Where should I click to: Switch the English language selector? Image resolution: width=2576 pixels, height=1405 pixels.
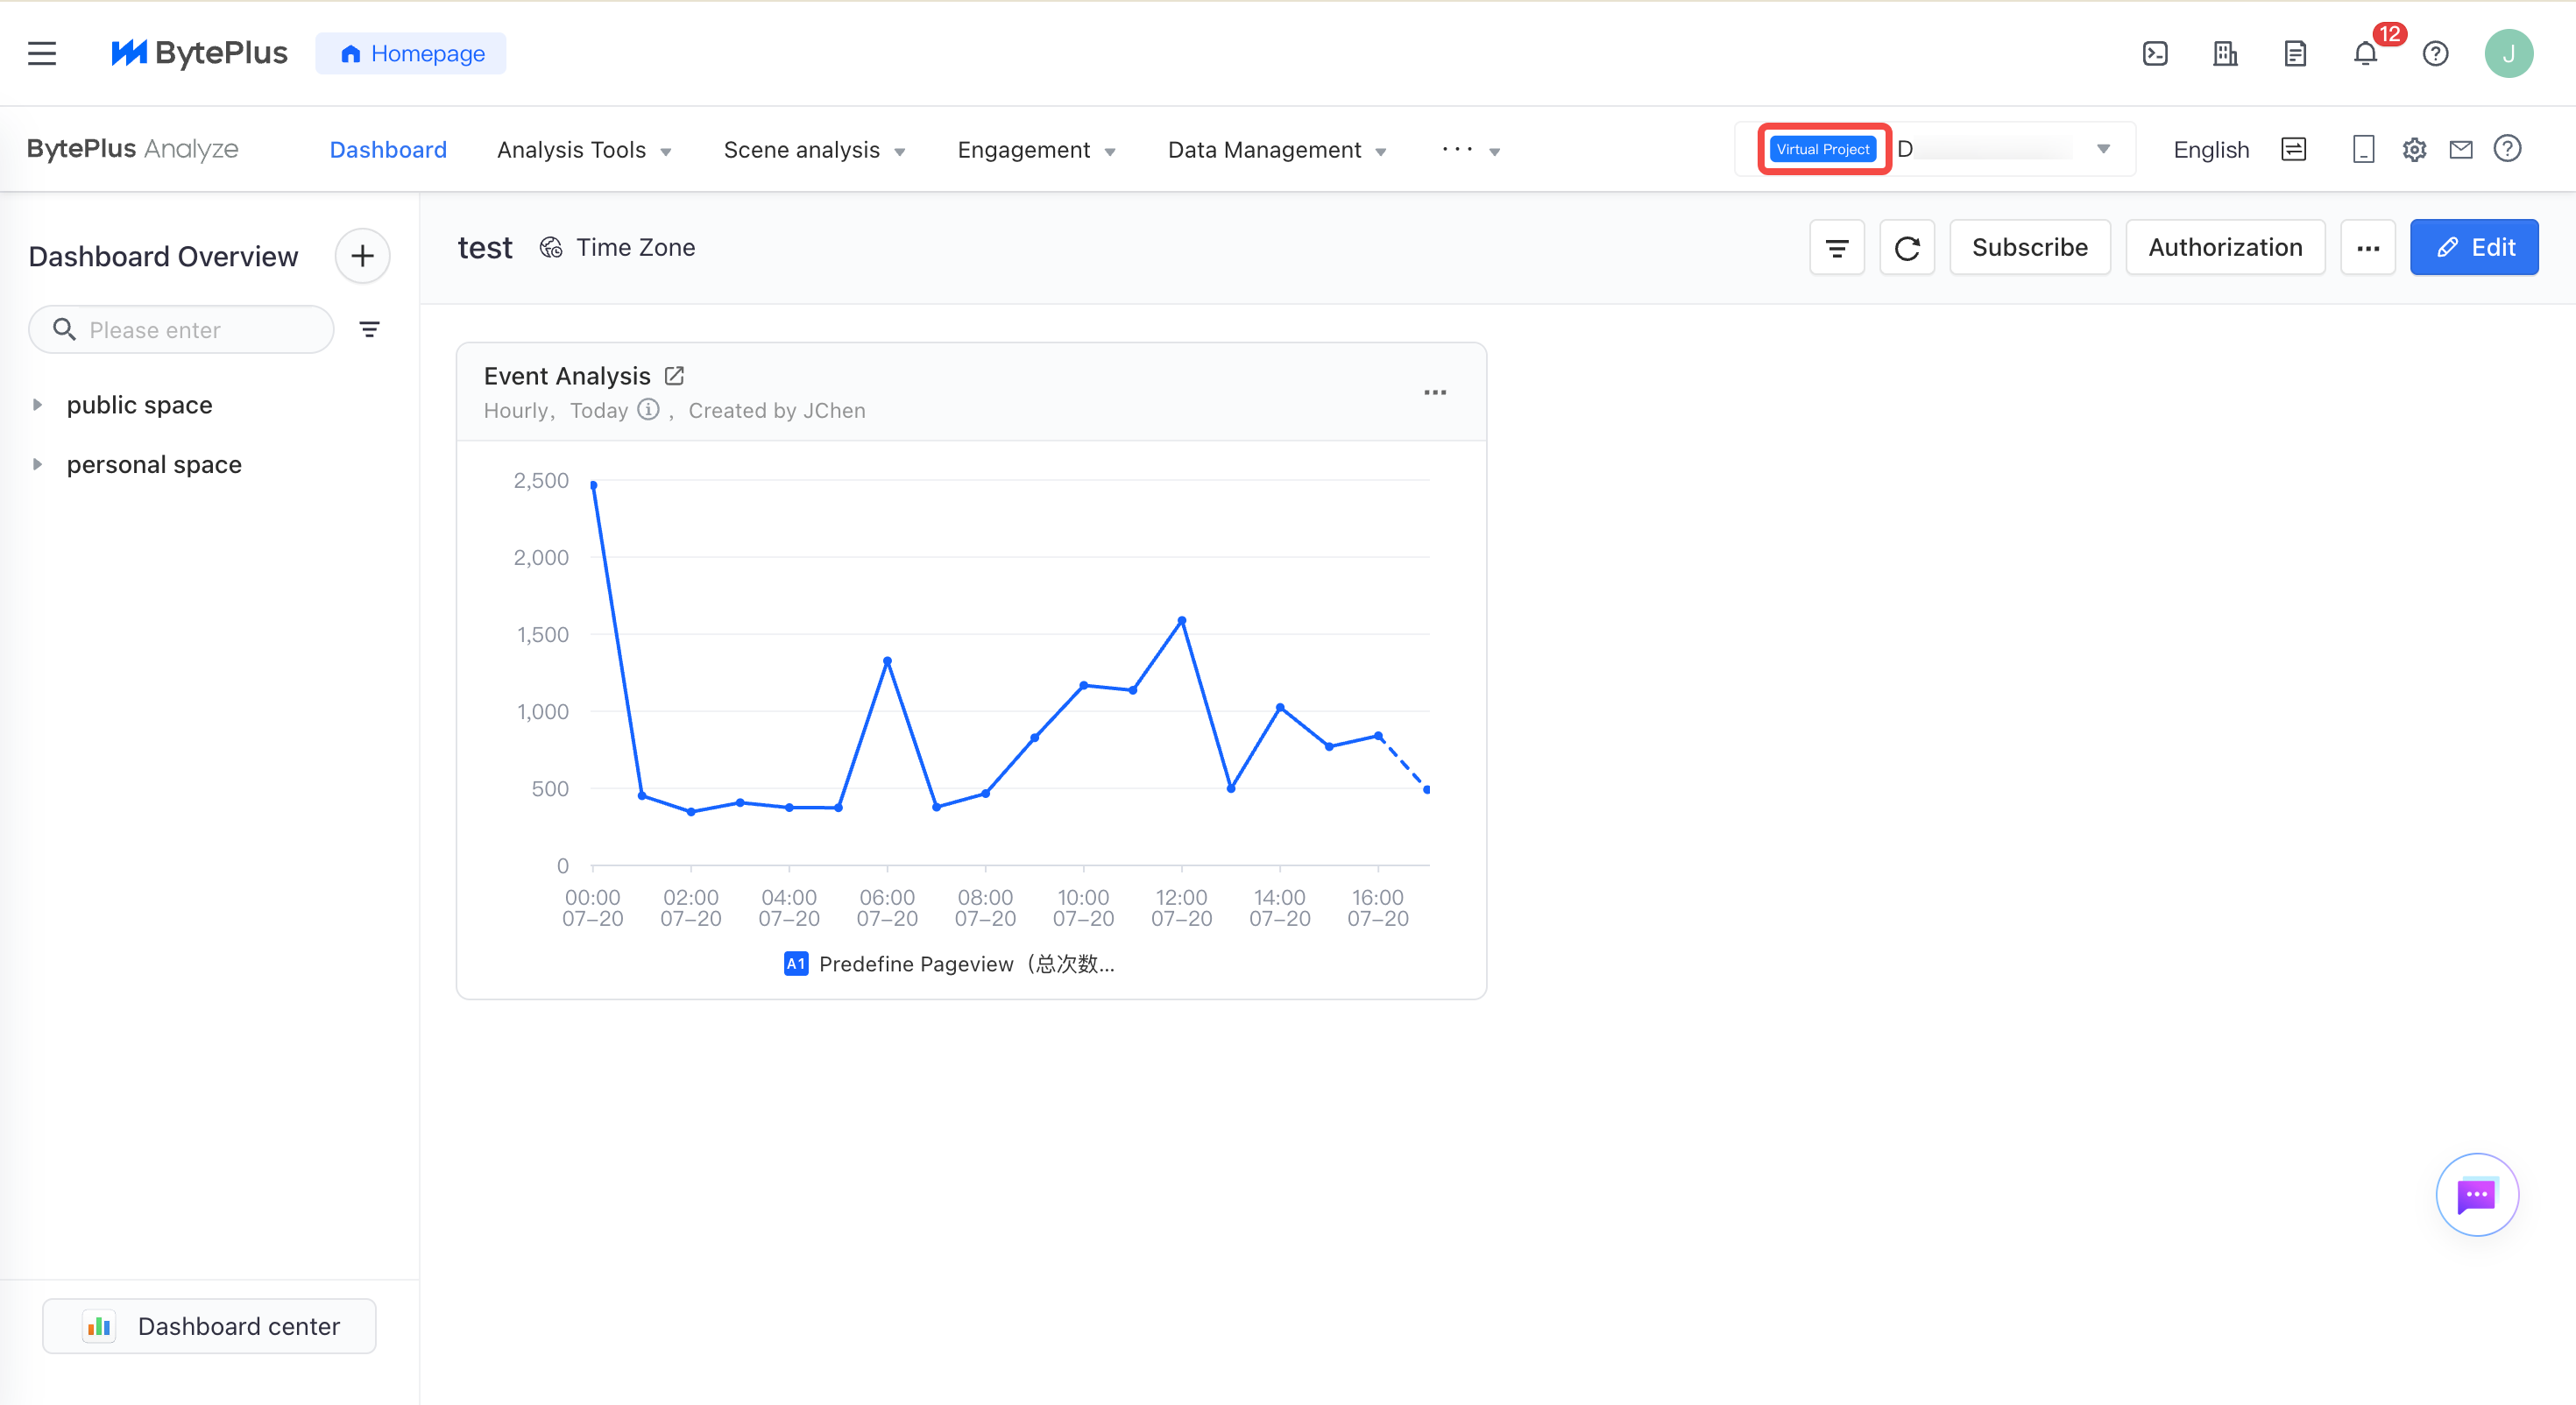2211,150
